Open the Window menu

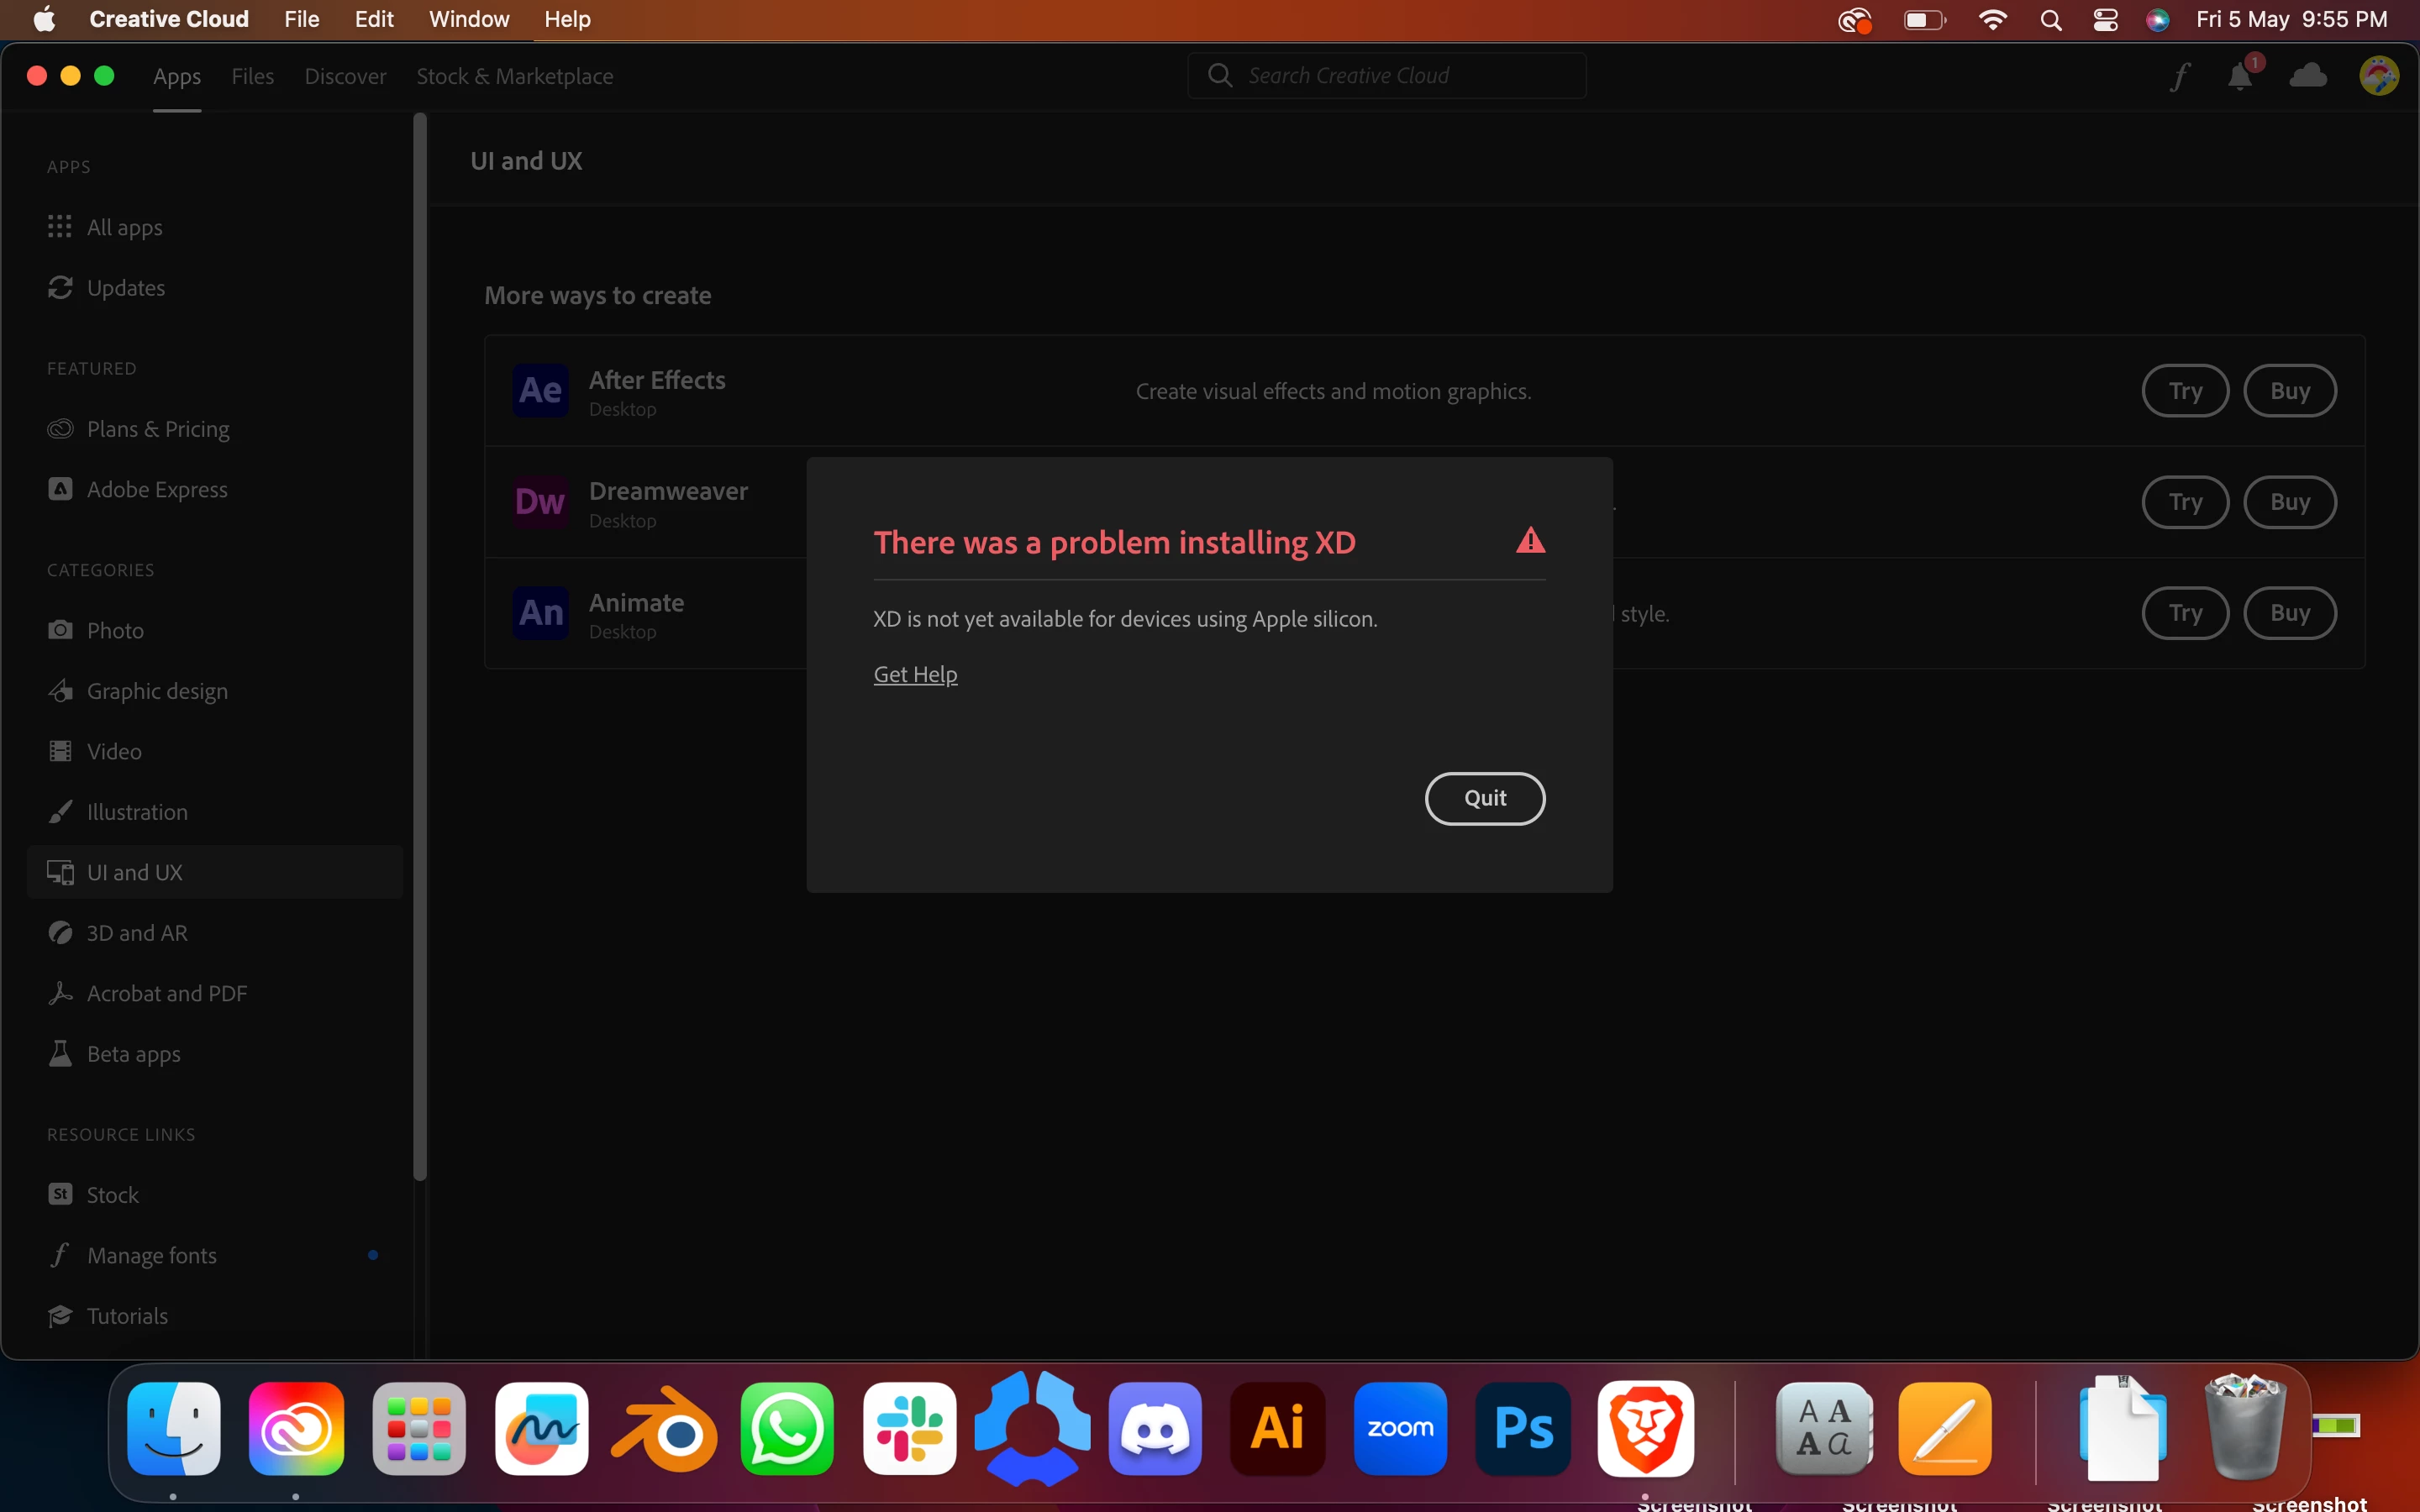[468, 19]
